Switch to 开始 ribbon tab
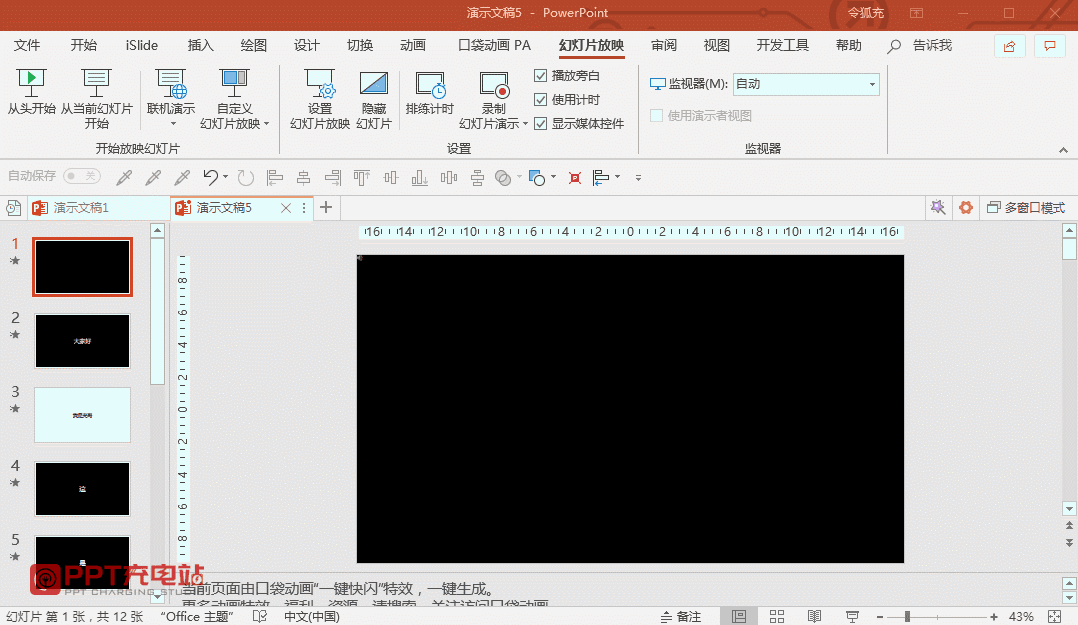 84,45
